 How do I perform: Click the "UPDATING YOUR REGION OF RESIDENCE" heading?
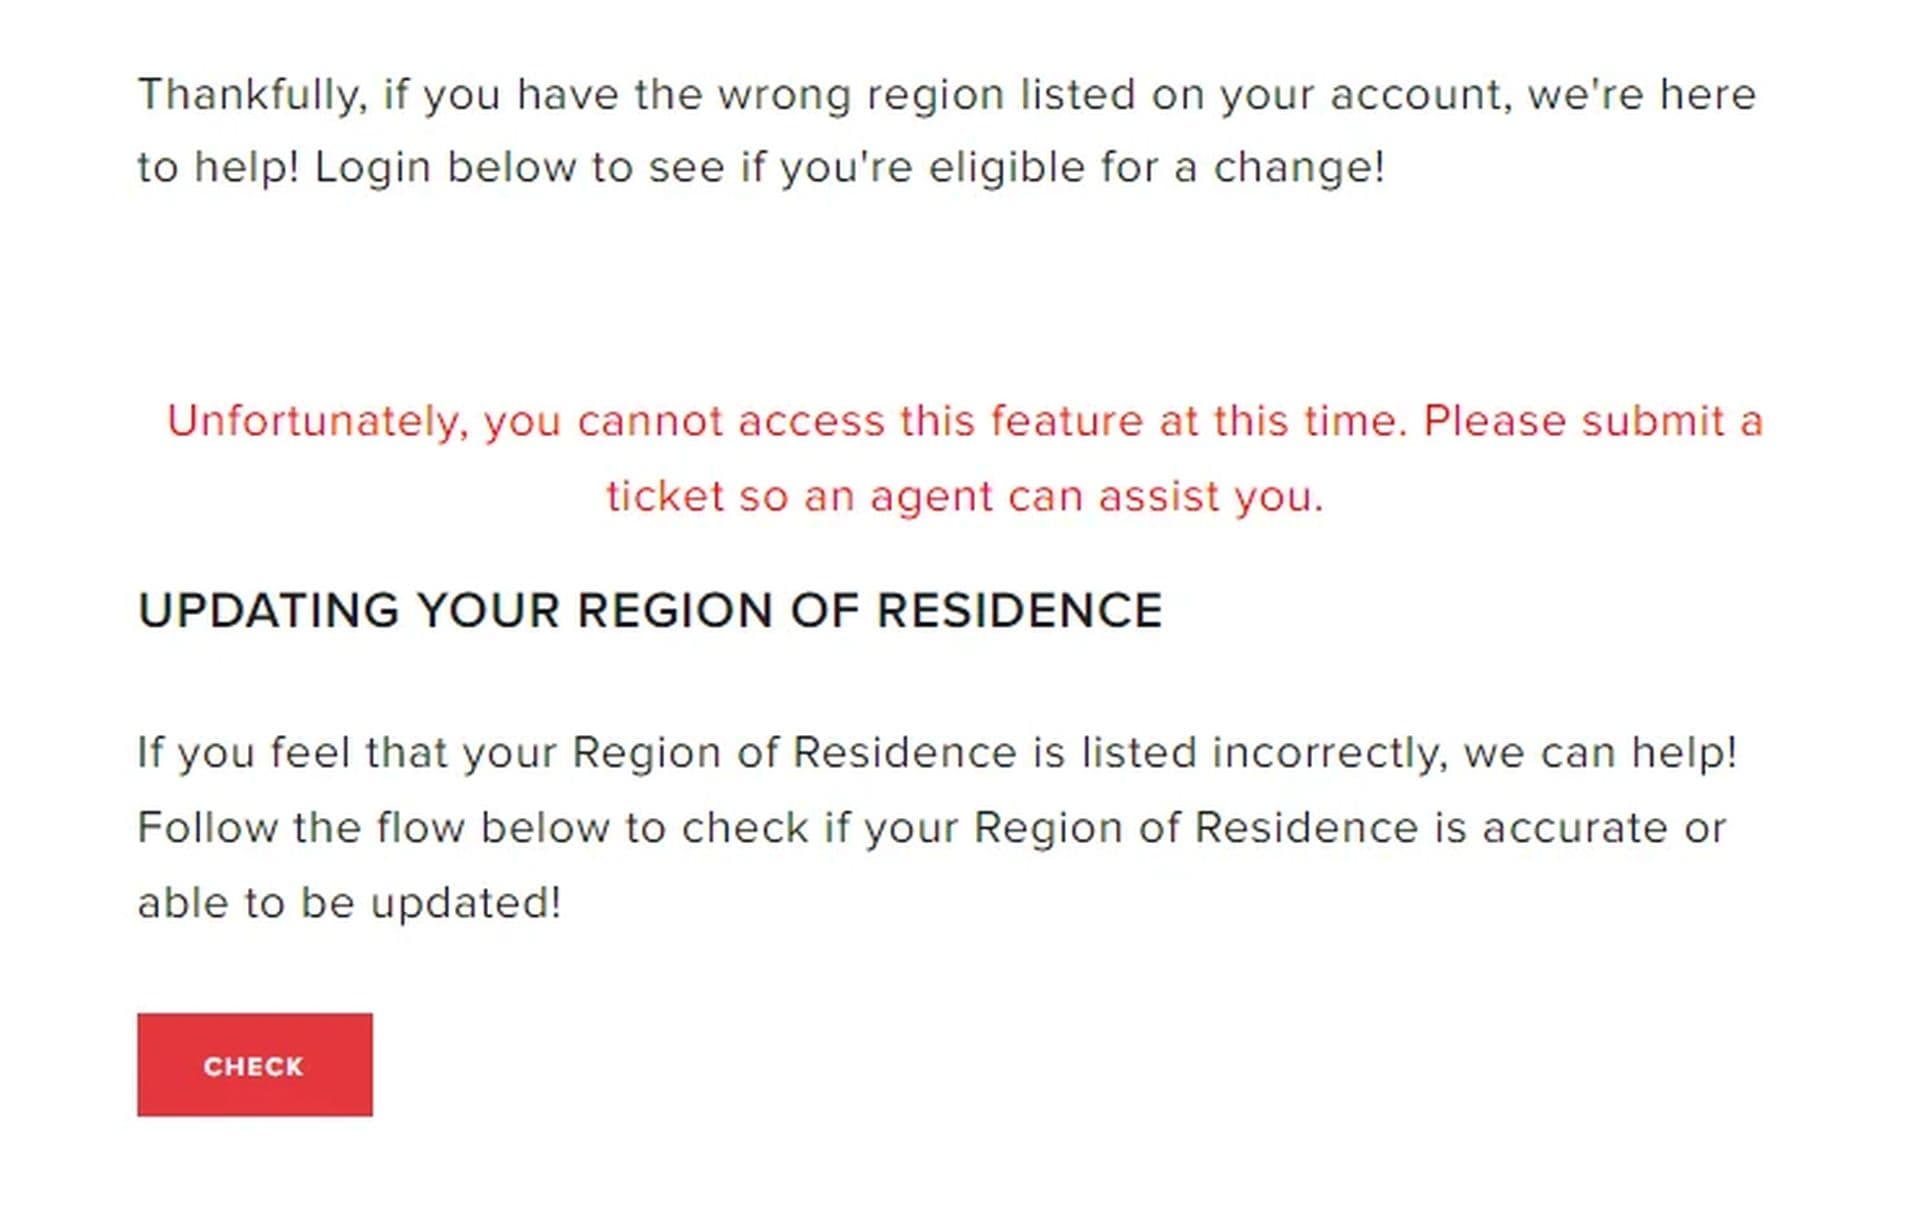pyautogui.click(x=650, y=611)
